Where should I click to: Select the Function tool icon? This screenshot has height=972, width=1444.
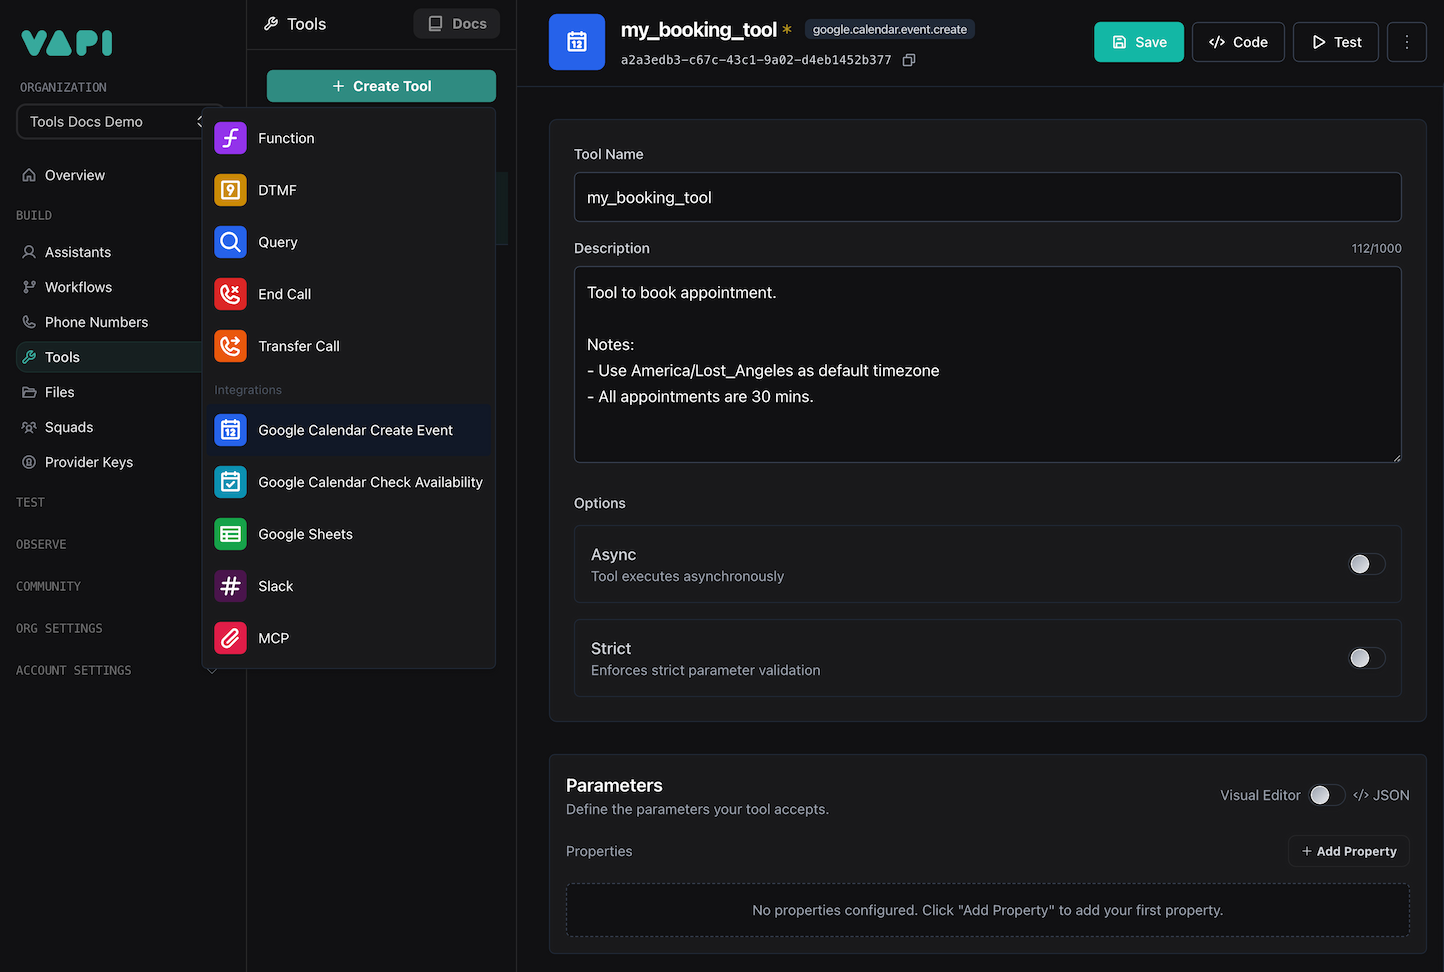tap(230, 138)
